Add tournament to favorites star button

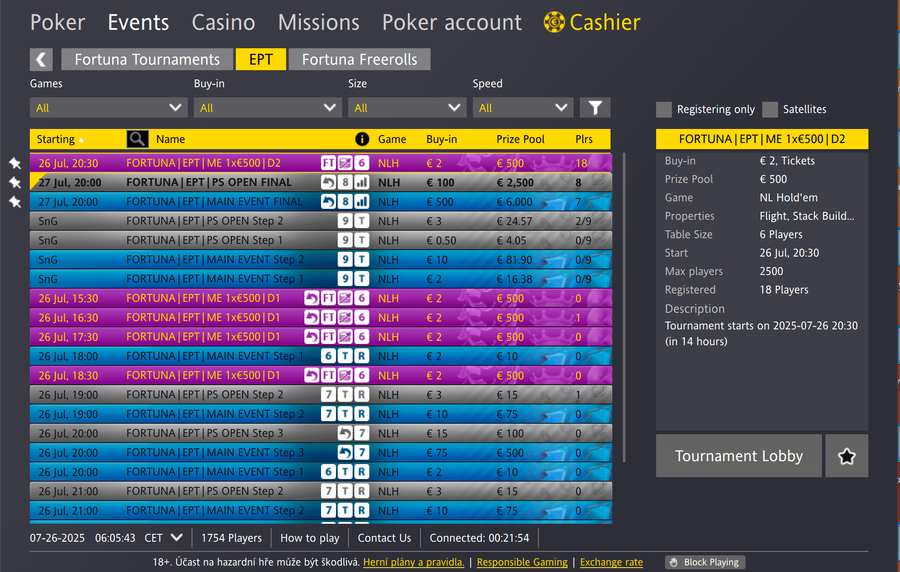tap(847, 456)
